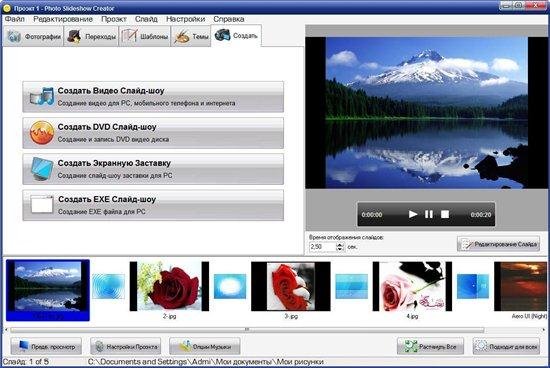This screenshot has width=550, height=368.
Task: Switch to the Фотографии tab
Action: 34,36
